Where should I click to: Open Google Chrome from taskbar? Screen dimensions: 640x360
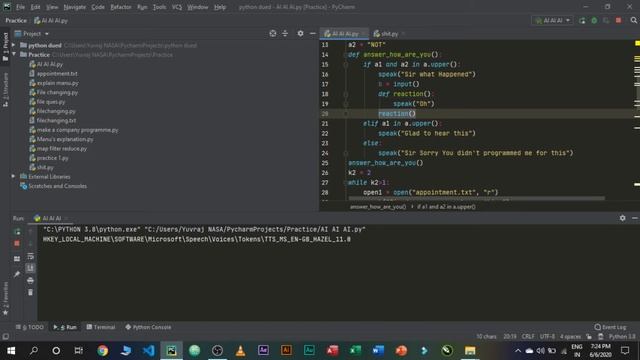coord(102,351)
